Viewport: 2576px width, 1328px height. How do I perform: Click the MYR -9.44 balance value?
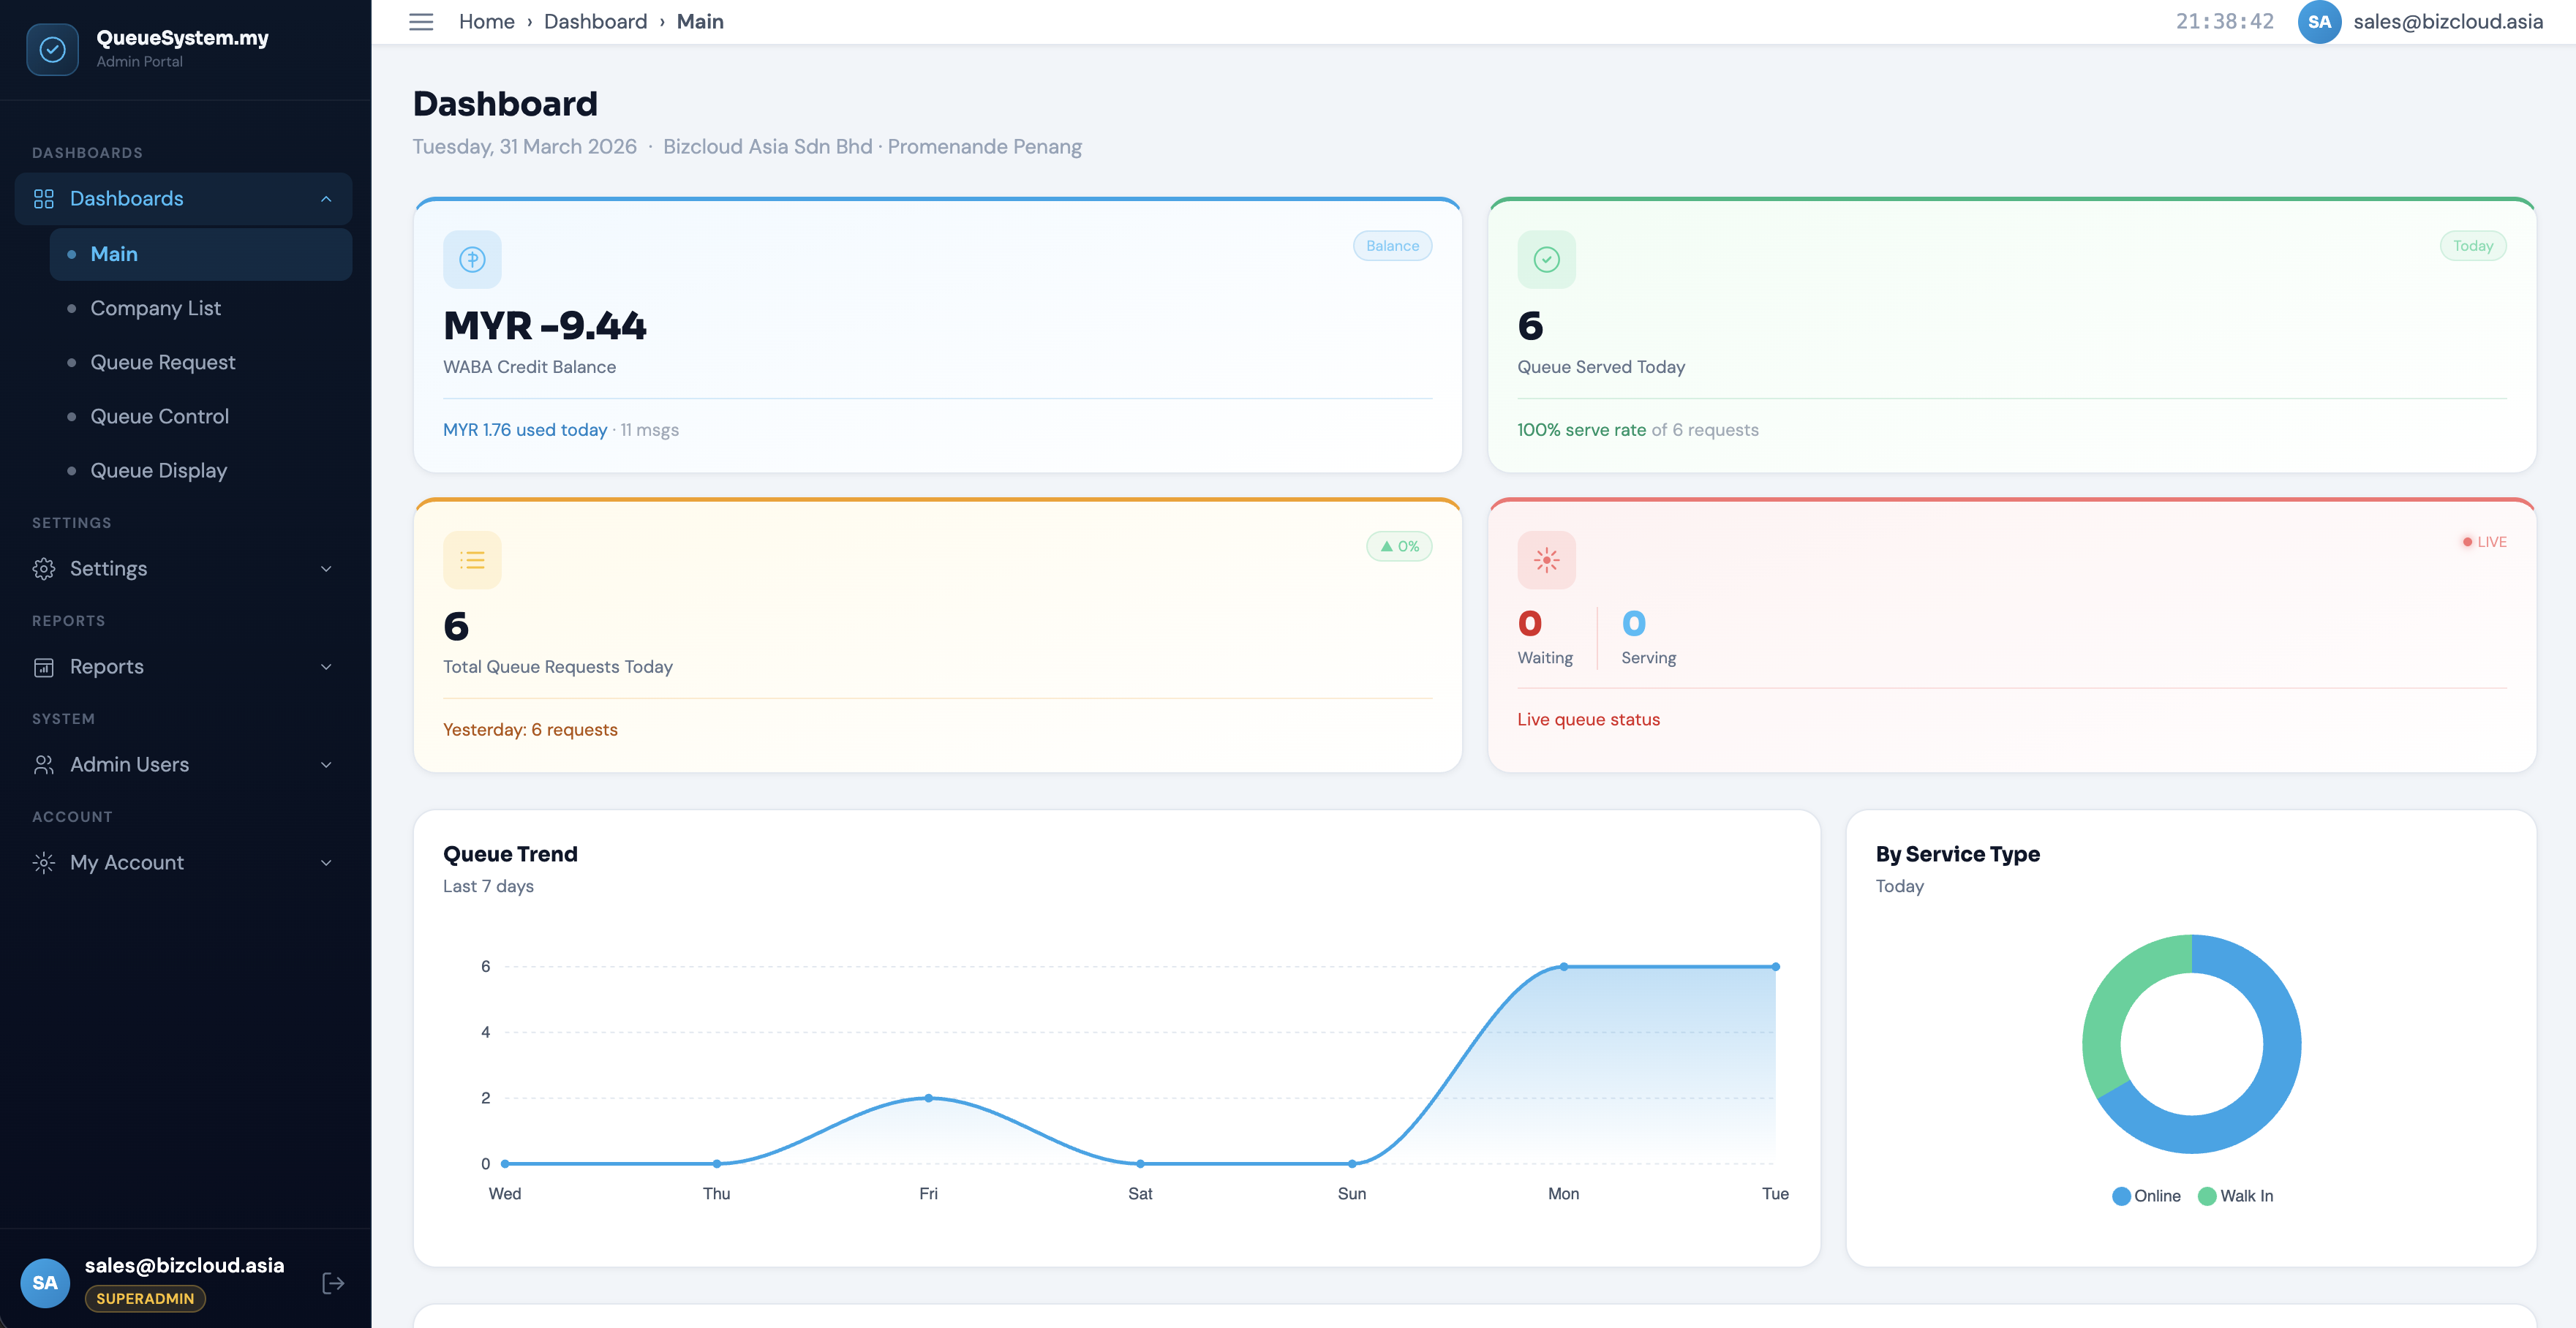point(545,326)
